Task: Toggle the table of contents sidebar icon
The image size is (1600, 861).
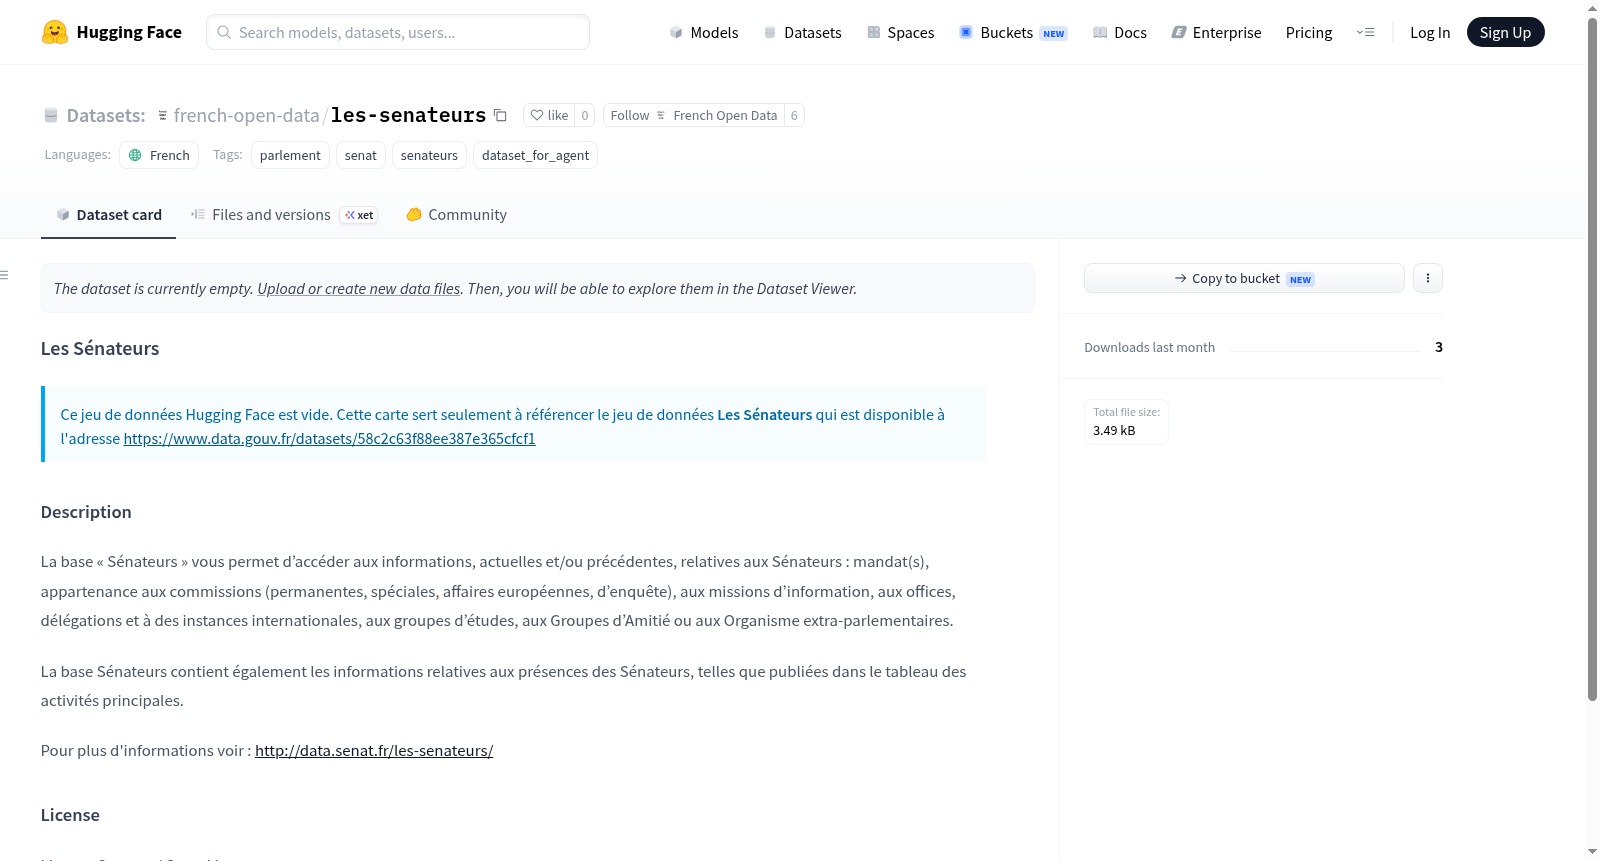Action: coord(5,275)
